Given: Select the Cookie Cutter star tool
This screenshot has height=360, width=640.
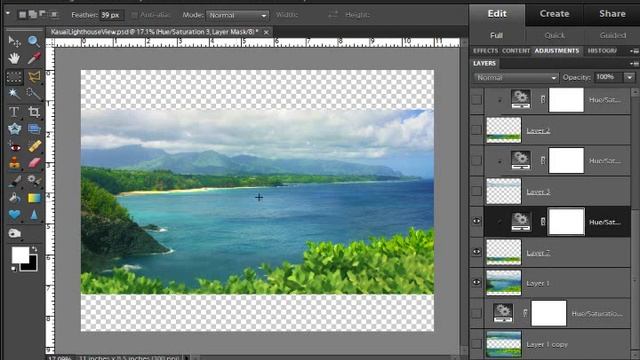Looking at the screenshot, I should 14,129.
